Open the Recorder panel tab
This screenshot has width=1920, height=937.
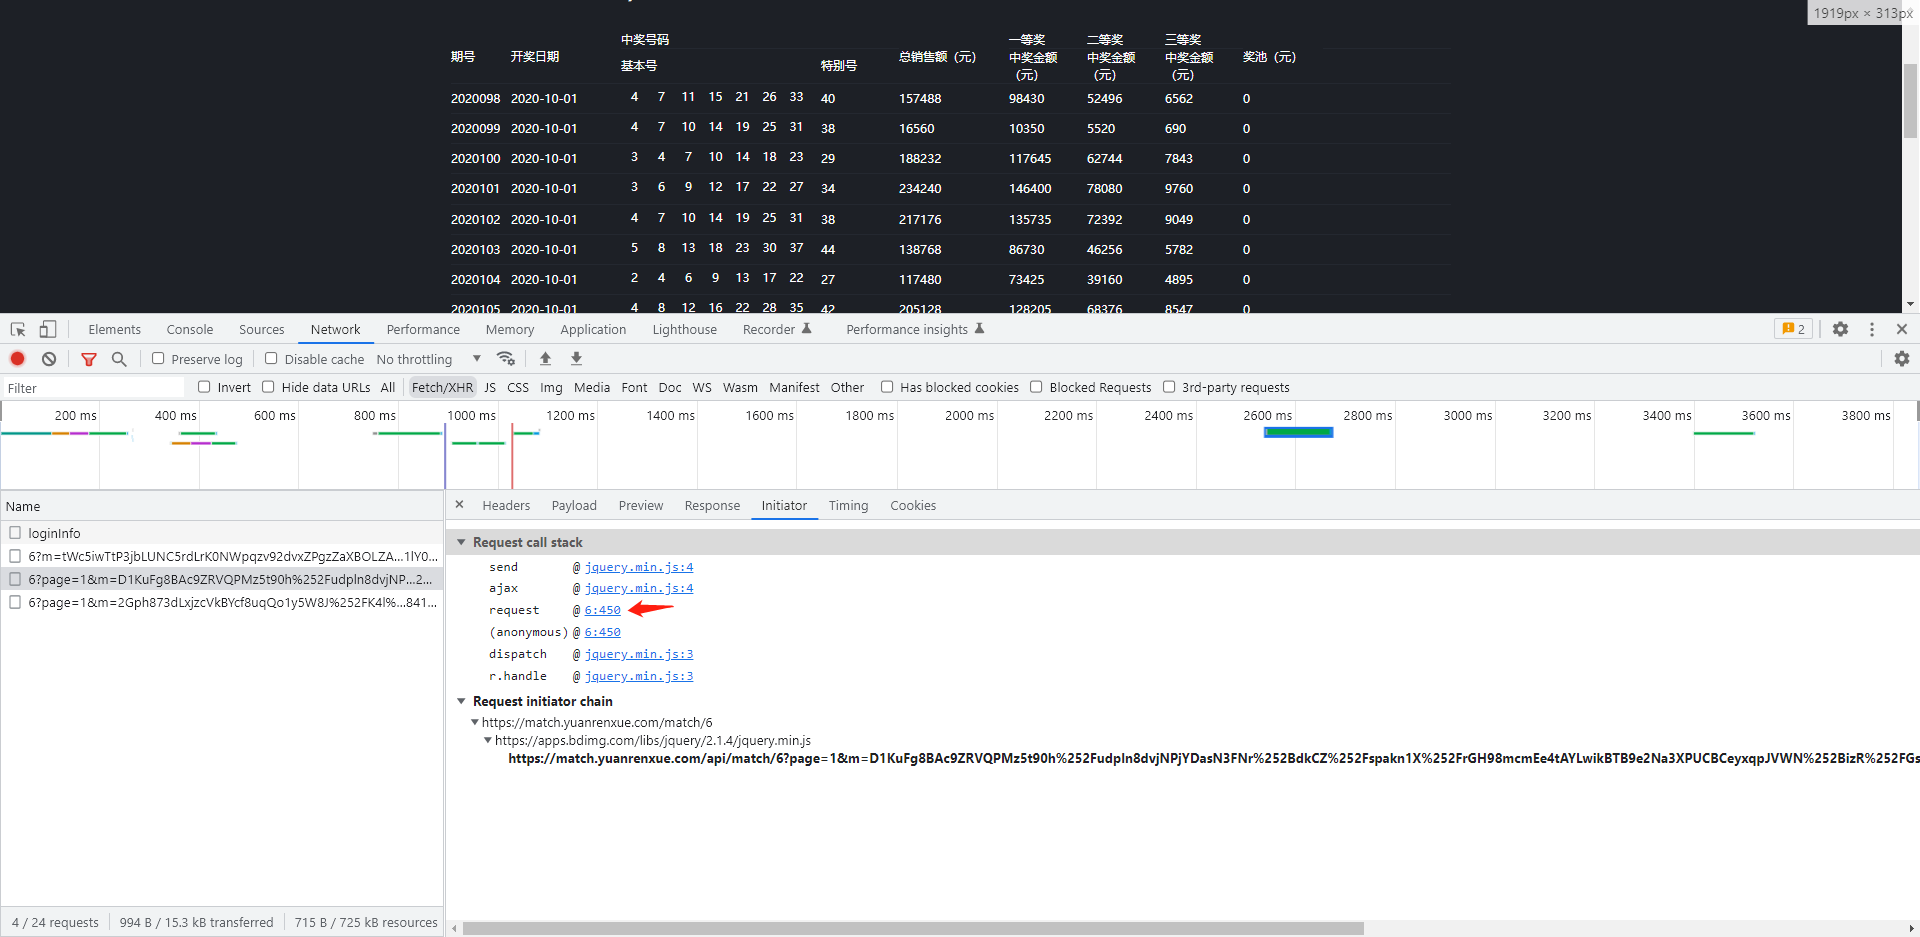[777, 329]
